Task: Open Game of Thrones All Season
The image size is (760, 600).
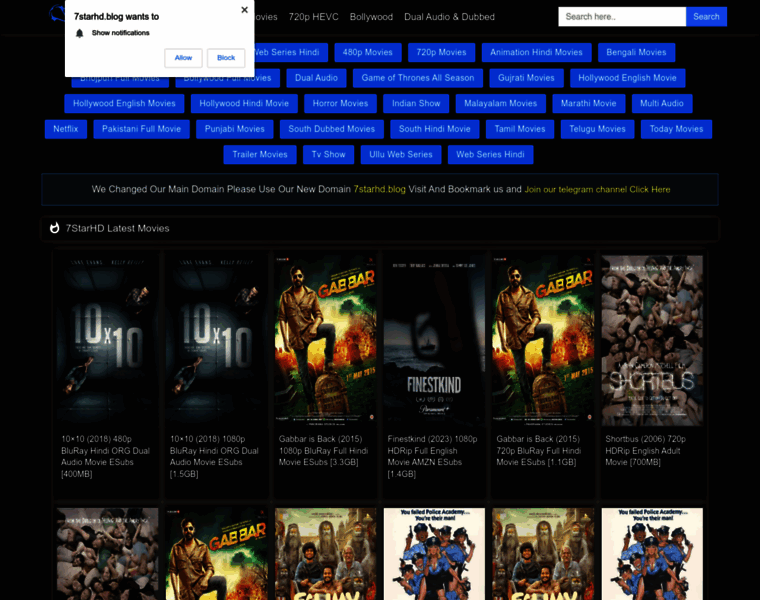Action: pyautogui.click(x=418, y=78)
